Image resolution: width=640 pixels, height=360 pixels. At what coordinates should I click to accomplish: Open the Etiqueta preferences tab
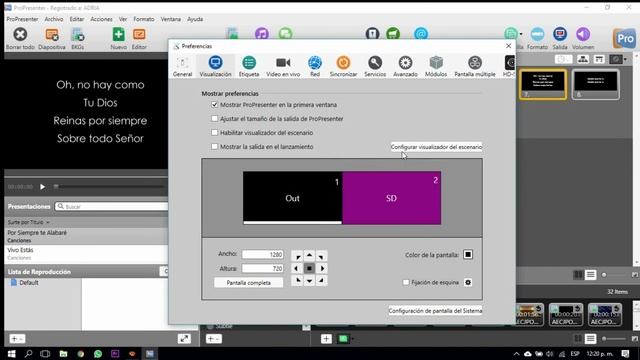click(x=249, y=66)
